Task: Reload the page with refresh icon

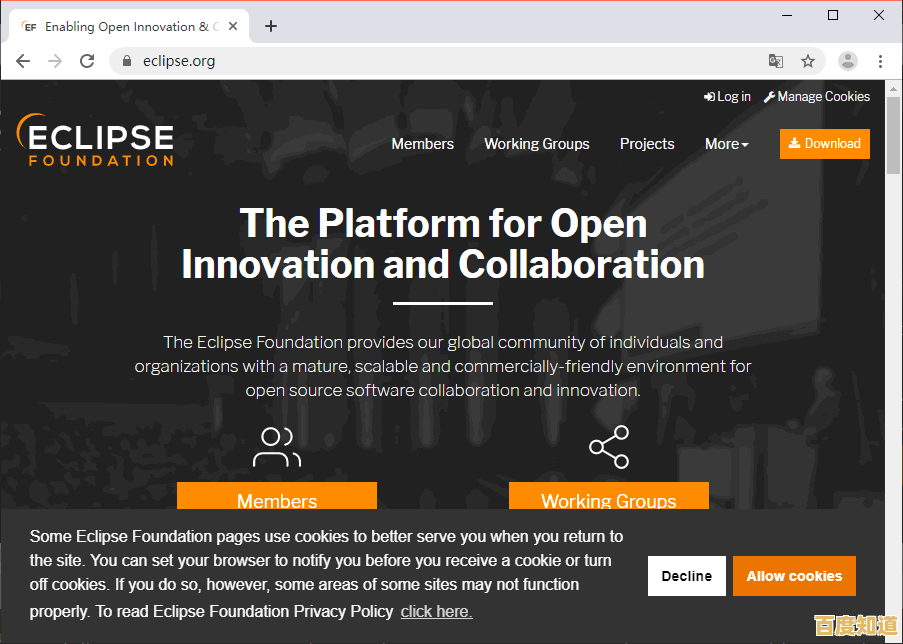Action: [87, 61]
